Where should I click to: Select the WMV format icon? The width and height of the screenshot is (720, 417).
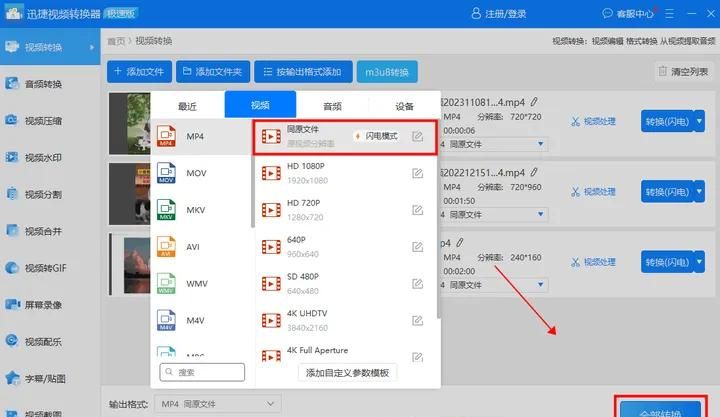click(x=166, y=283)
